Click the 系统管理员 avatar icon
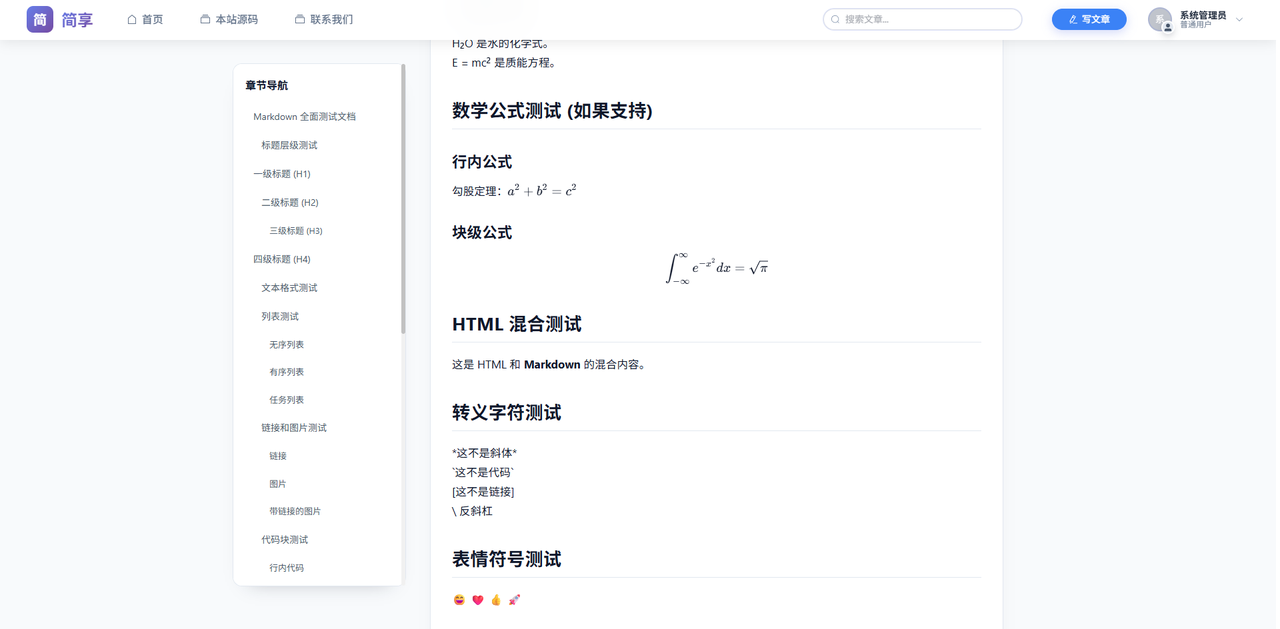1280x629 pixels. tap(1161, 19)
